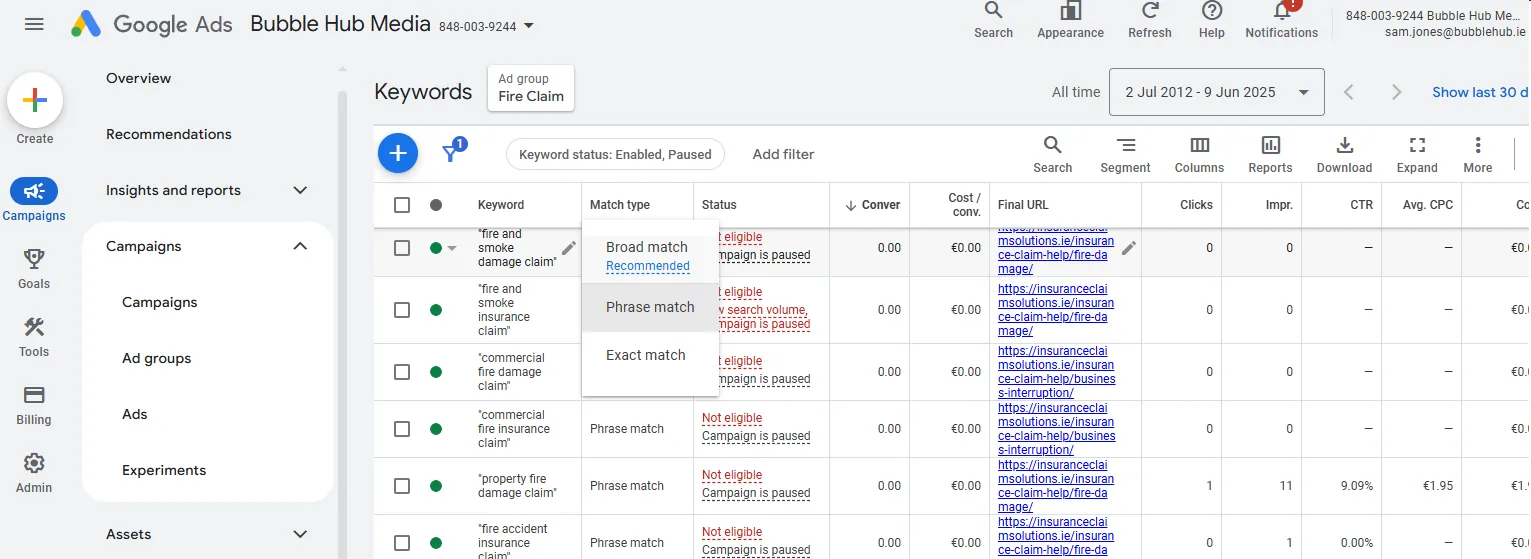Click the €1.95 Avg. CPC value
Viewport: 1531px width, 559px height.
(x=1437, y=486)
